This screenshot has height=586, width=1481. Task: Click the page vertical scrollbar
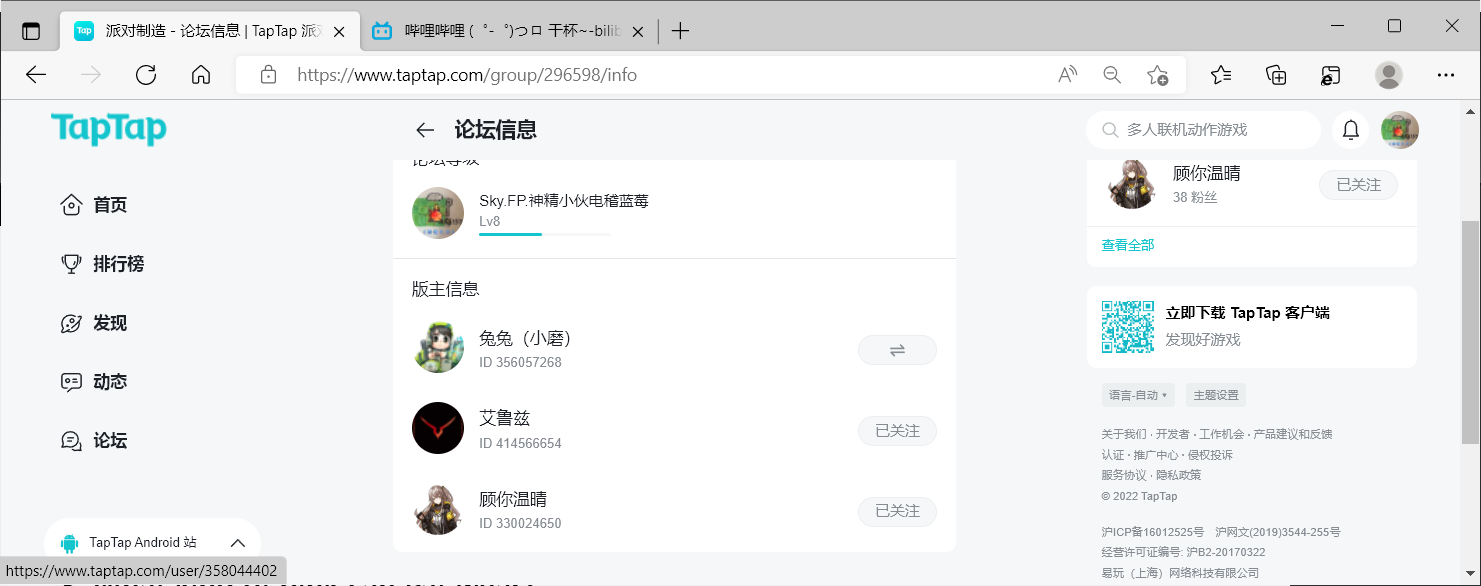(x=1470, y=333)
